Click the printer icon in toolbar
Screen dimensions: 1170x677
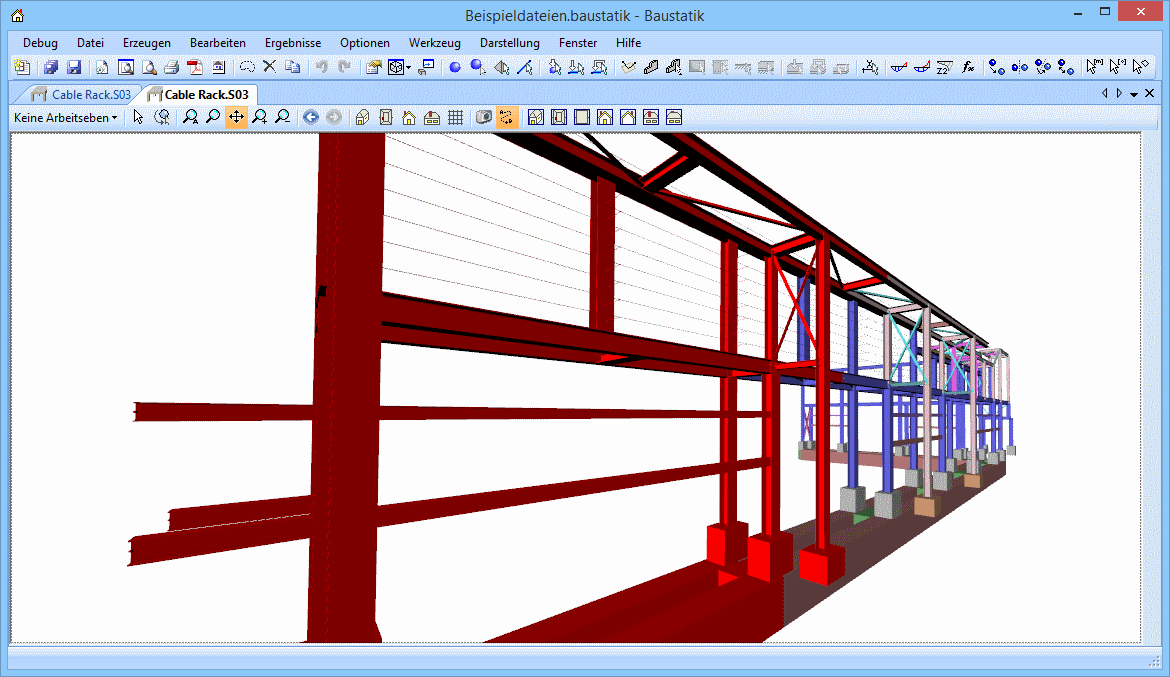171,68
